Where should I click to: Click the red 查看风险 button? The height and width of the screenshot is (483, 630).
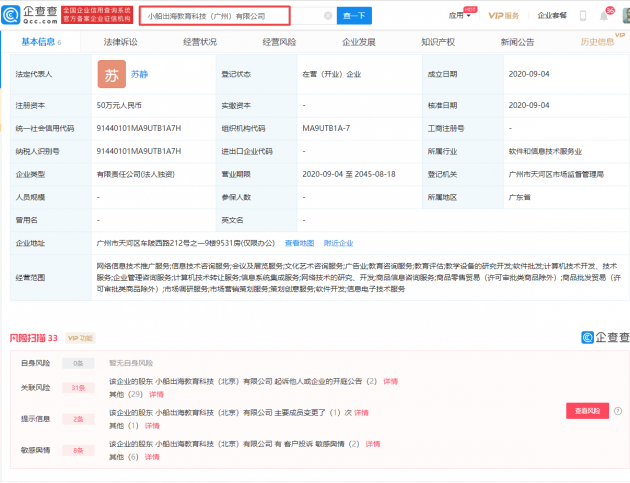click(587, 411)
